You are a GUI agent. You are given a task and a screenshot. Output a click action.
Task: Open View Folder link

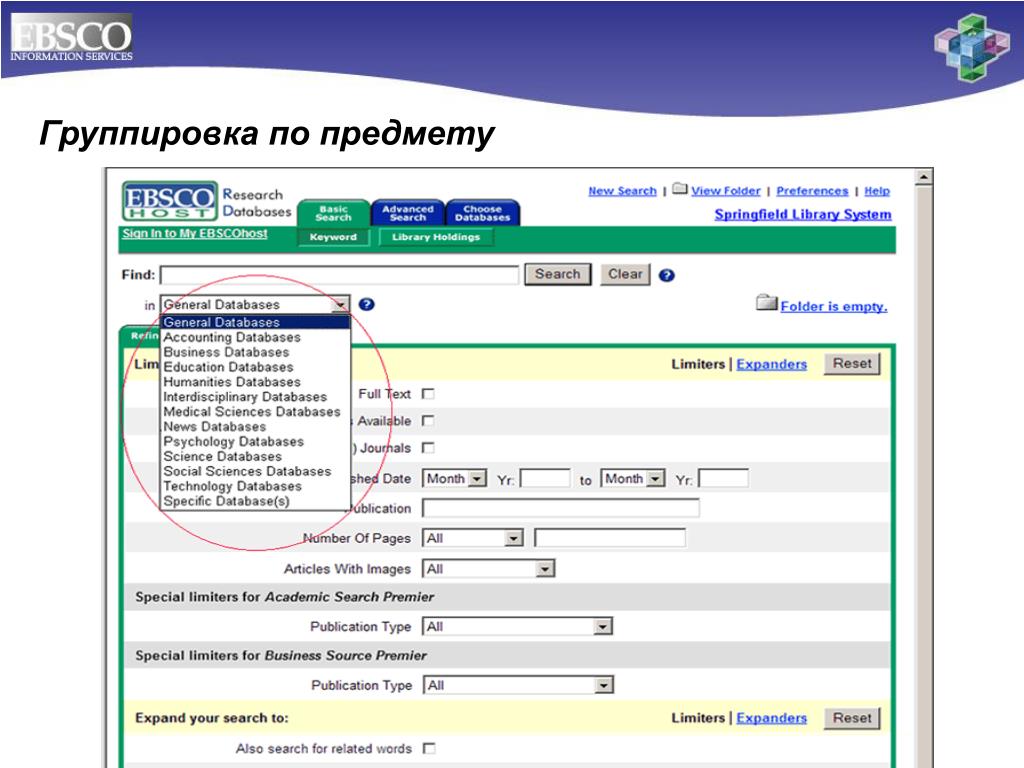point(726,191)
